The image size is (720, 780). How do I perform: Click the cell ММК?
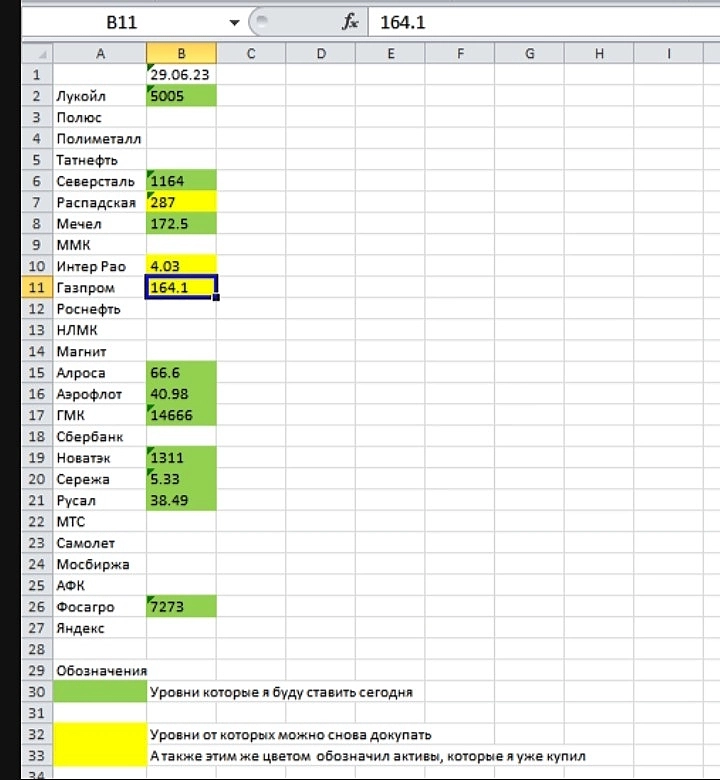pyautogui.click(x=100, y=245)
